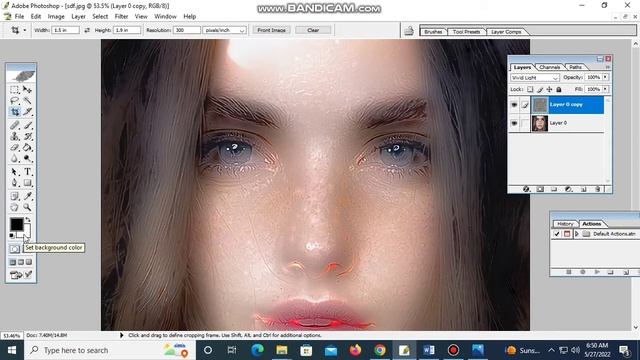This screenshot has height=360, width=640.
Task: Select the Slice tool
Action: click(x=27, y=111)
